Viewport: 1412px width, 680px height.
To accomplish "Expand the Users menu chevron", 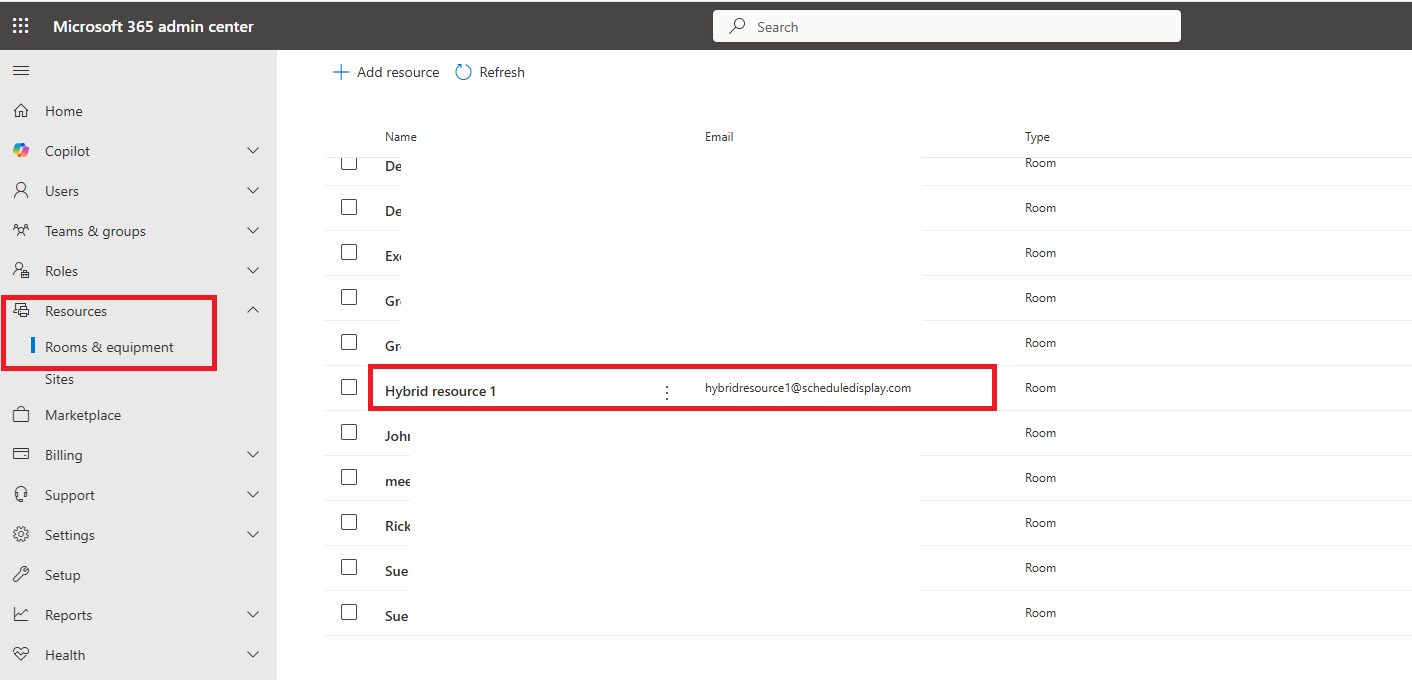I will tap(253, 191).
